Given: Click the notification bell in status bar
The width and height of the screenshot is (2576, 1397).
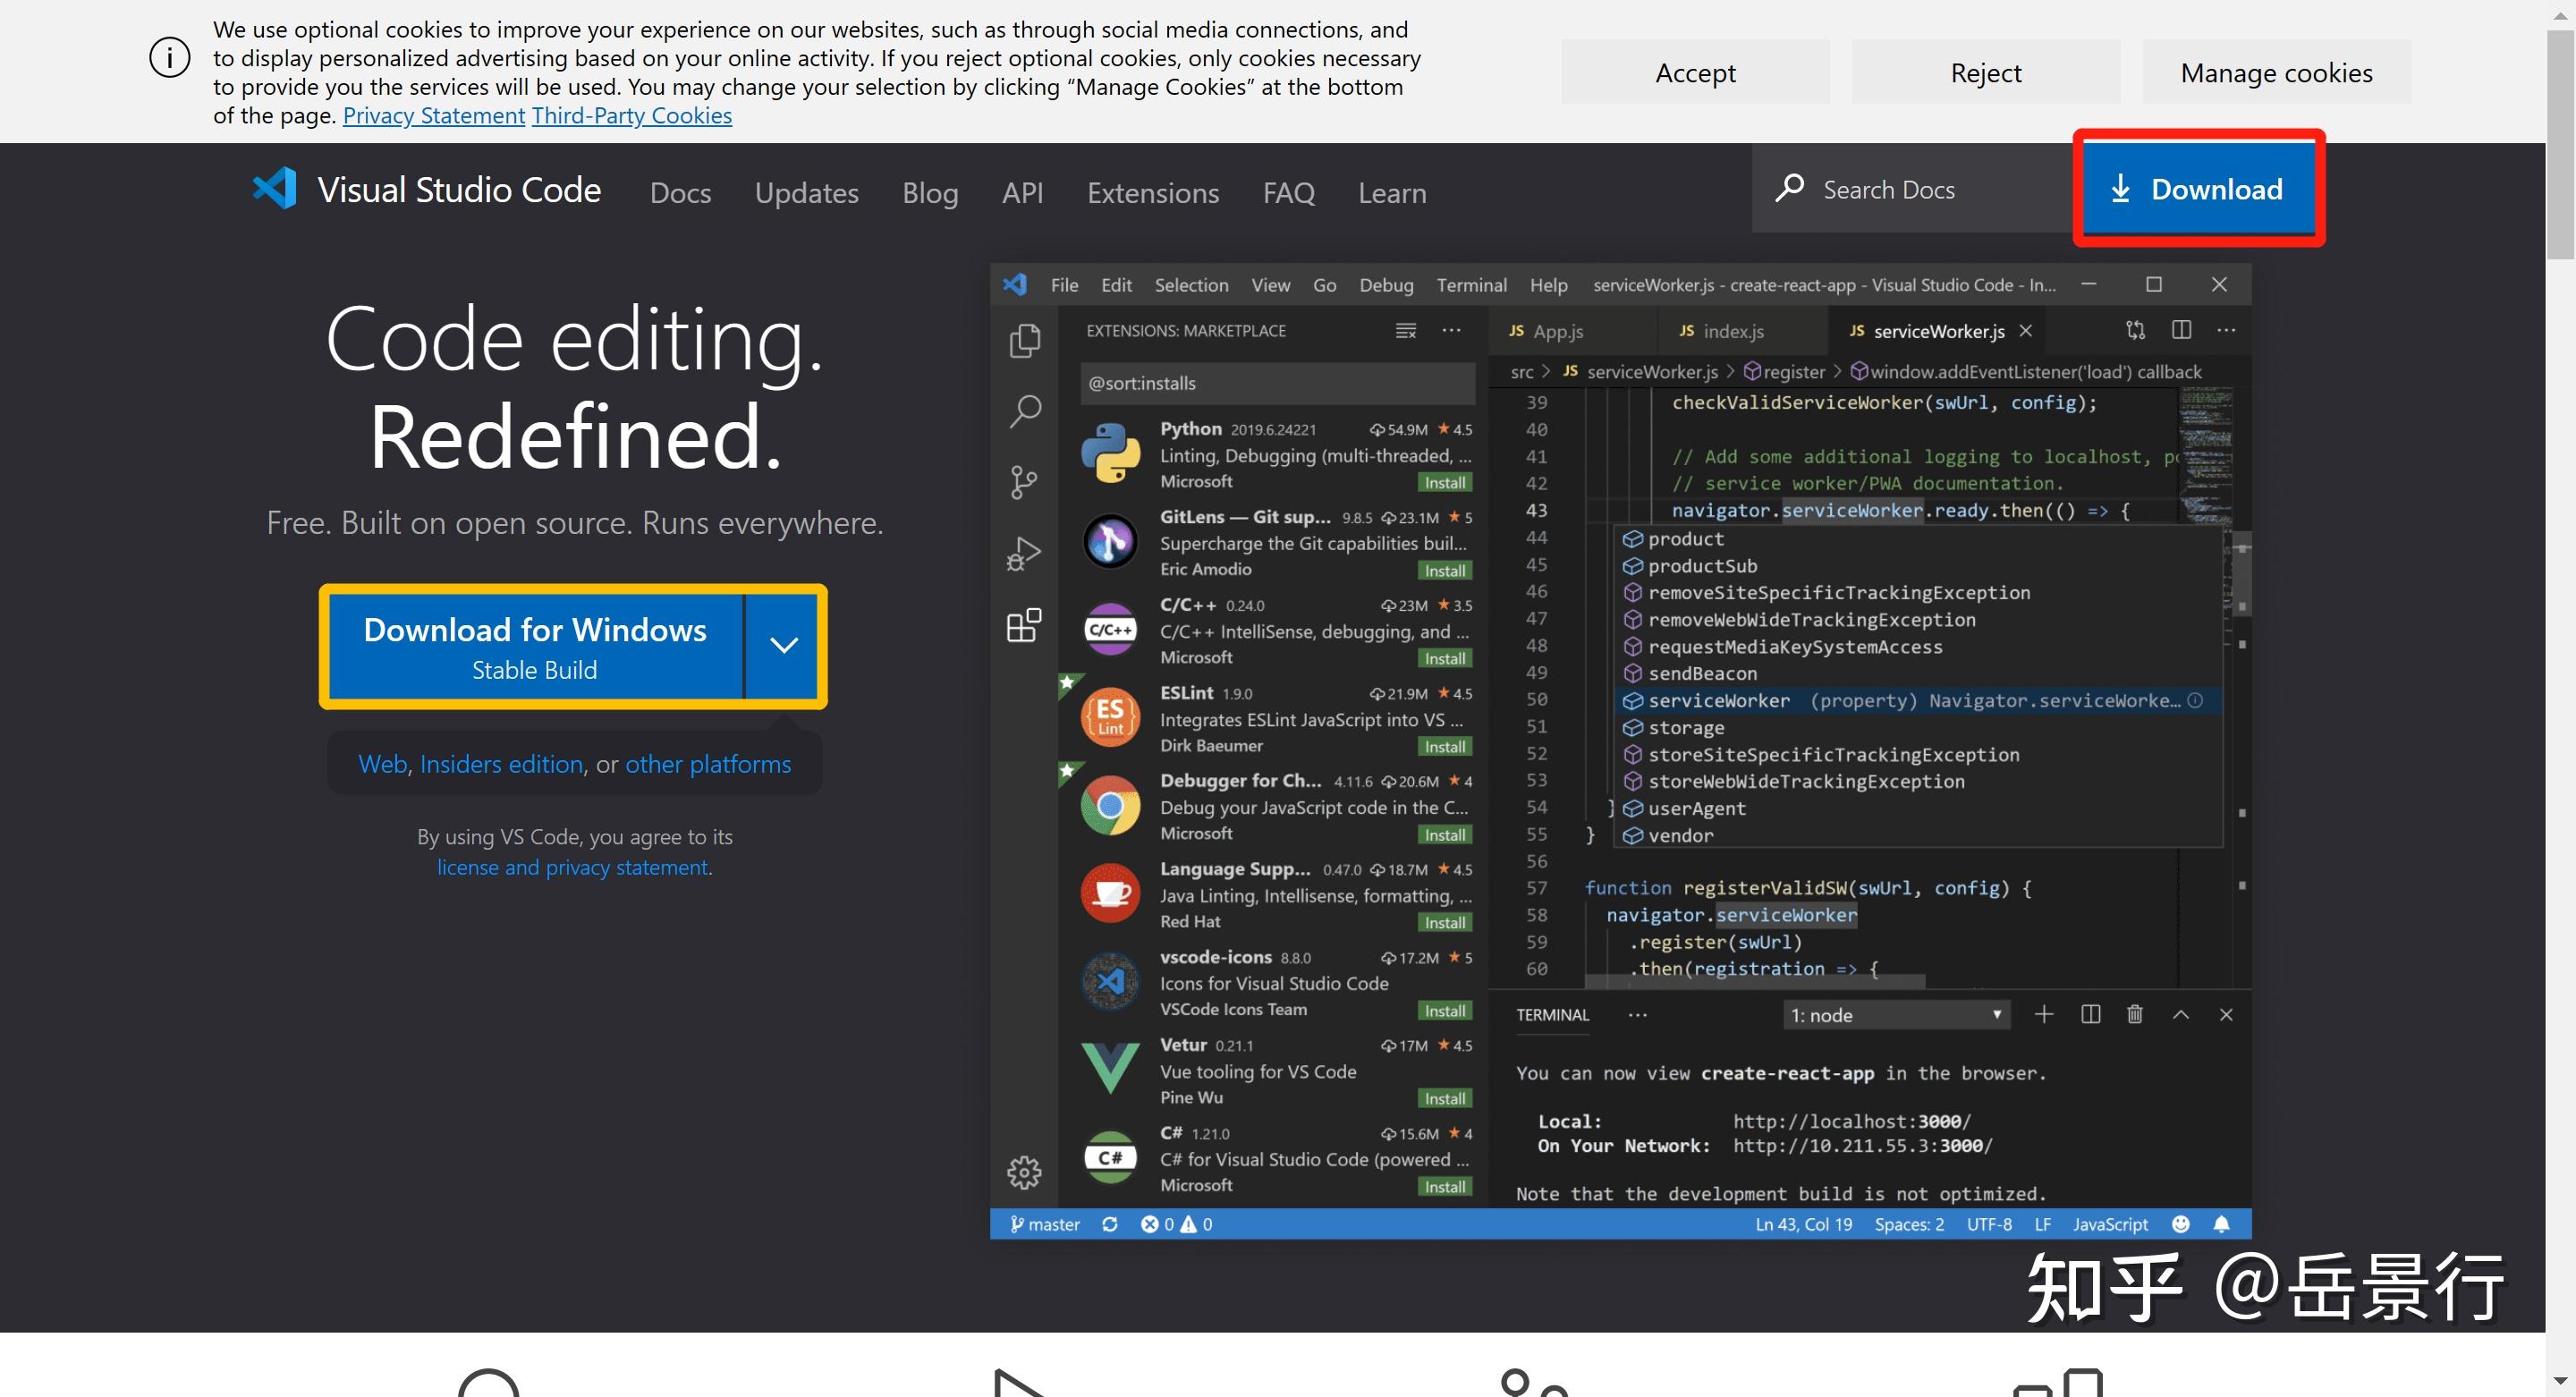Looking at the screenshot, I should pyautogui.click(x=2221, y=1224).
